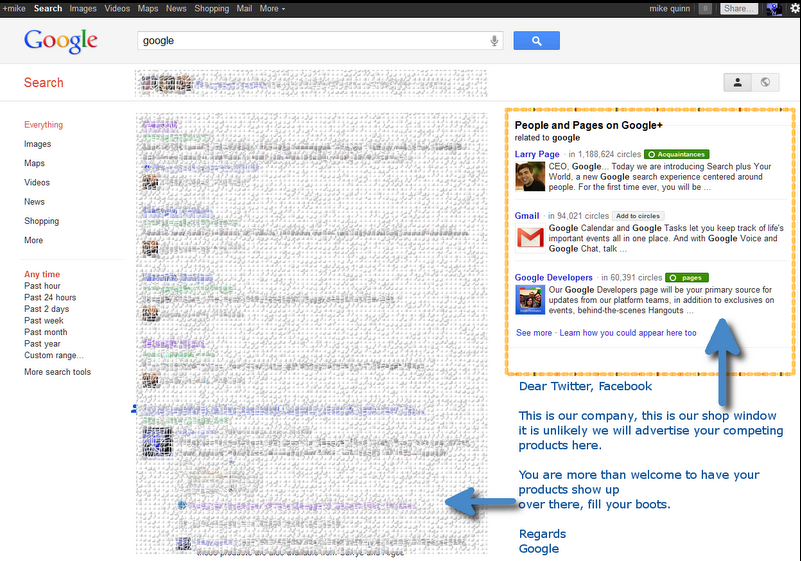Click the red Search heading

pyautogui.click(x=43, y=83)
